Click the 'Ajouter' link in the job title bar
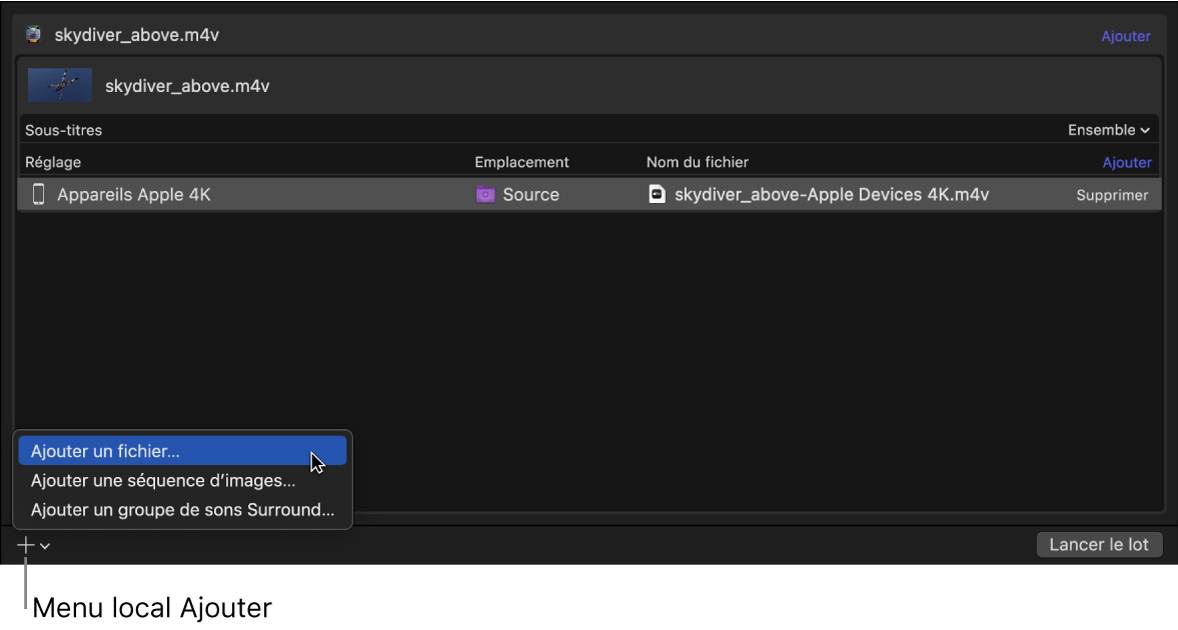 1125,36
